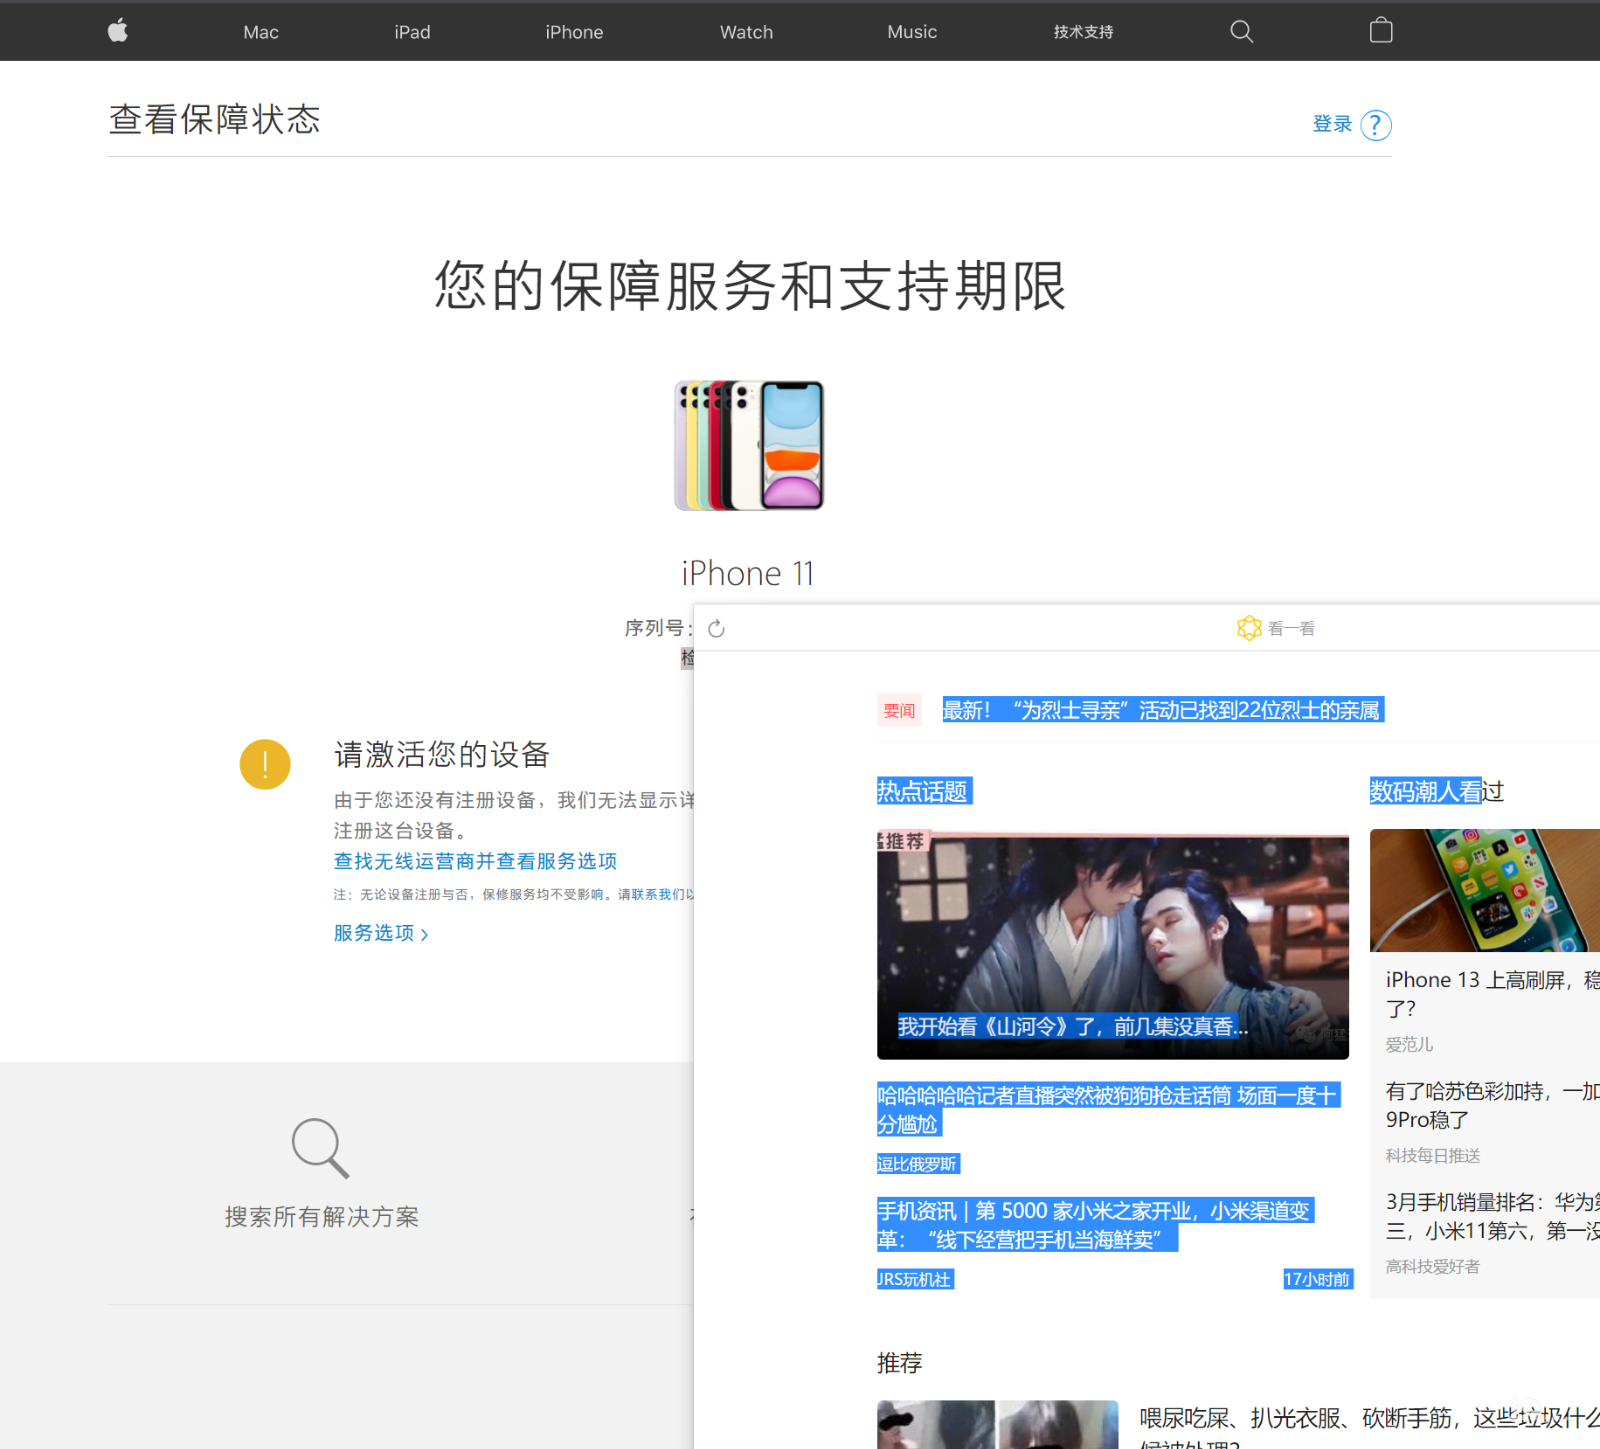Open the recommended article thumbnail under 推荐
Viewport: 1600px width, 1449px height.
click(997, 1425)
